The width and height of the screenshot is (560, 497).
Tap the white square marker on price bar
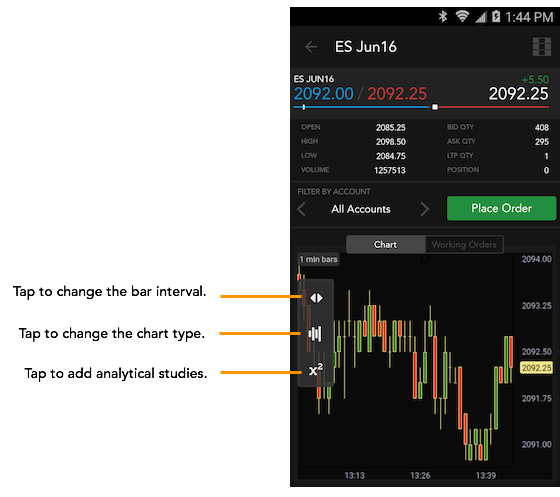point(435,107)
